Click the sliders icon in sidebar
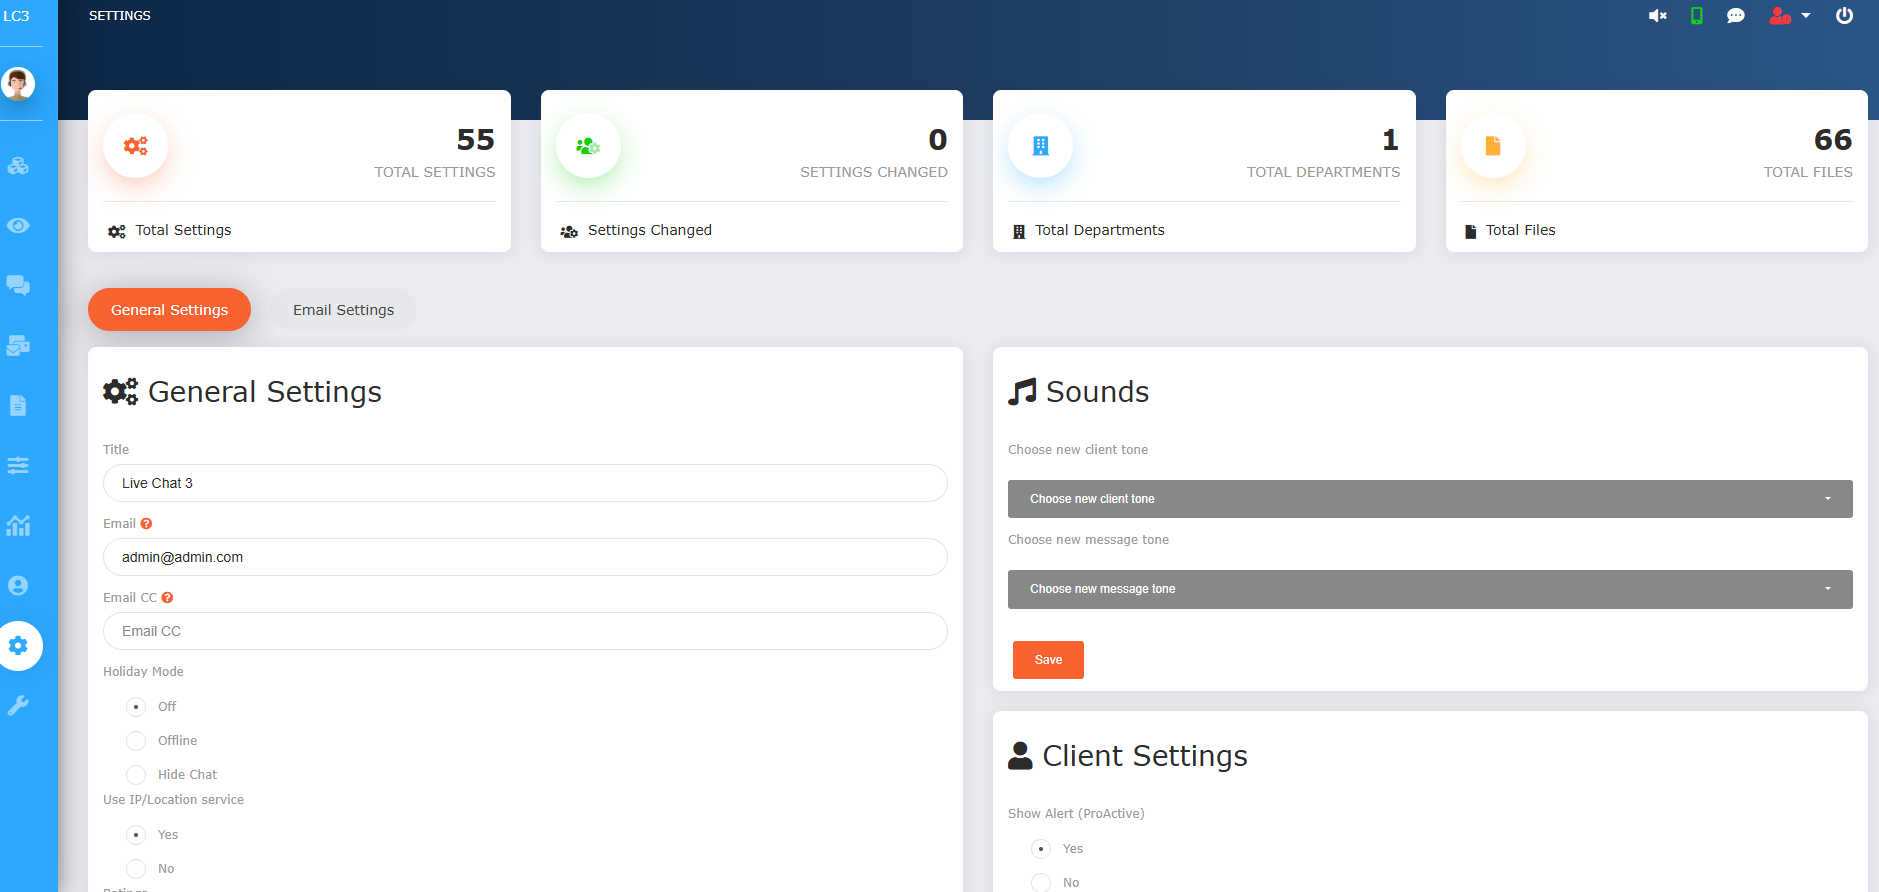This screenshot has height=892, width=1879. pyautogui.click(x=18, y=466)
